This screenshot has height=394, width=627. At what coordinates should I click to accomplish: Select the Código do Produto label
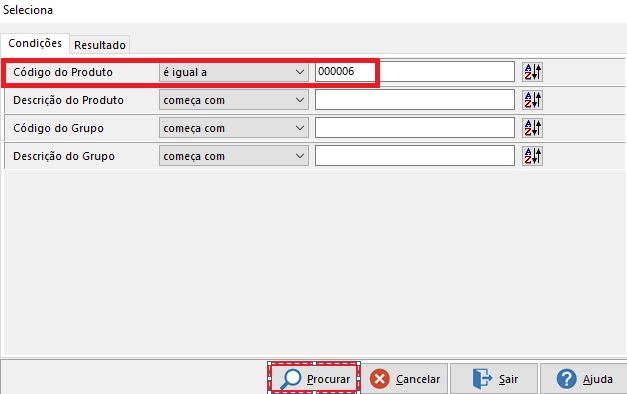(63, 72)
